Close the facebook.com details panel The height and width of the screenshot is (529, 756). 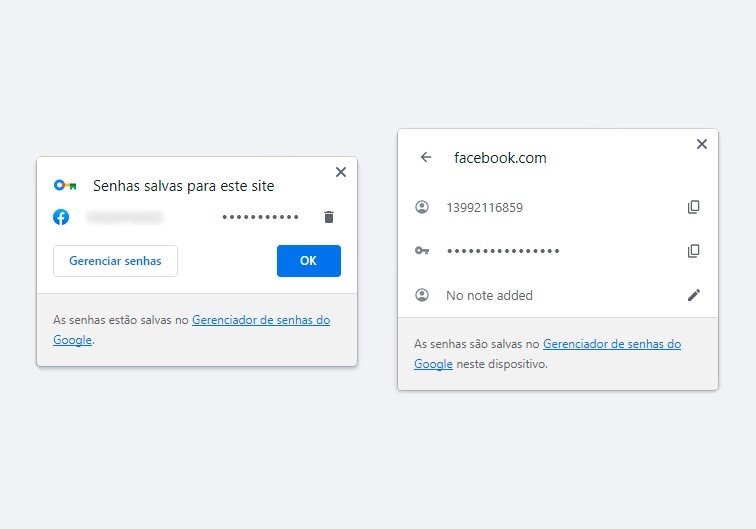(x=702, y=144)
